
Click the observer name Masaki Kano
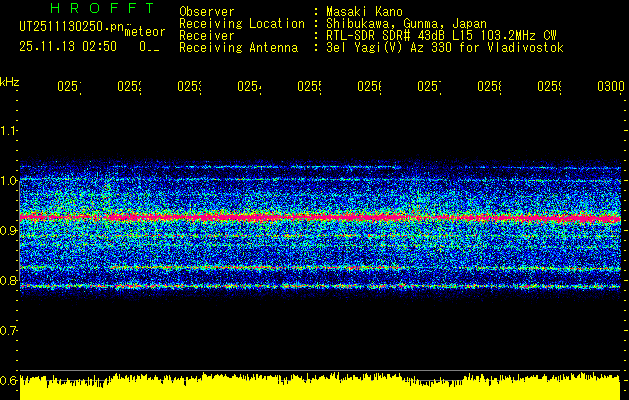(364, 12)
